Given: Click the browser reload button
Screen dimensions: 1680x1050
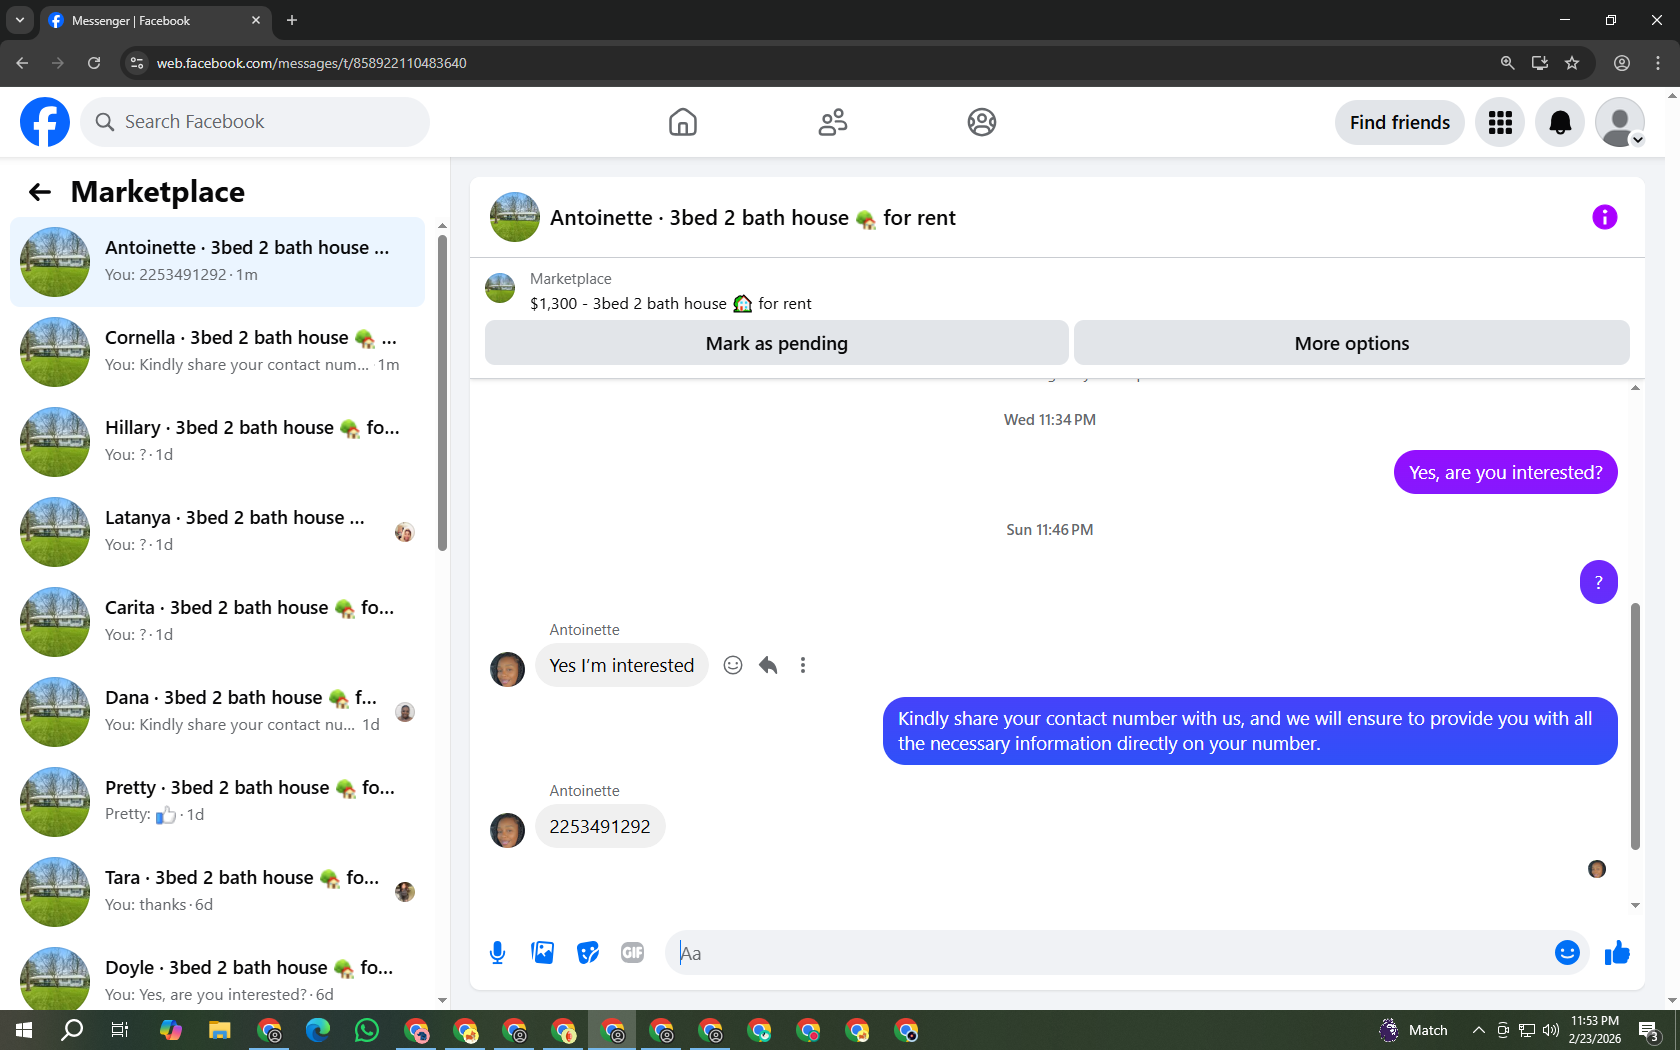Looking at the screenshot, I should pos(94,63).
